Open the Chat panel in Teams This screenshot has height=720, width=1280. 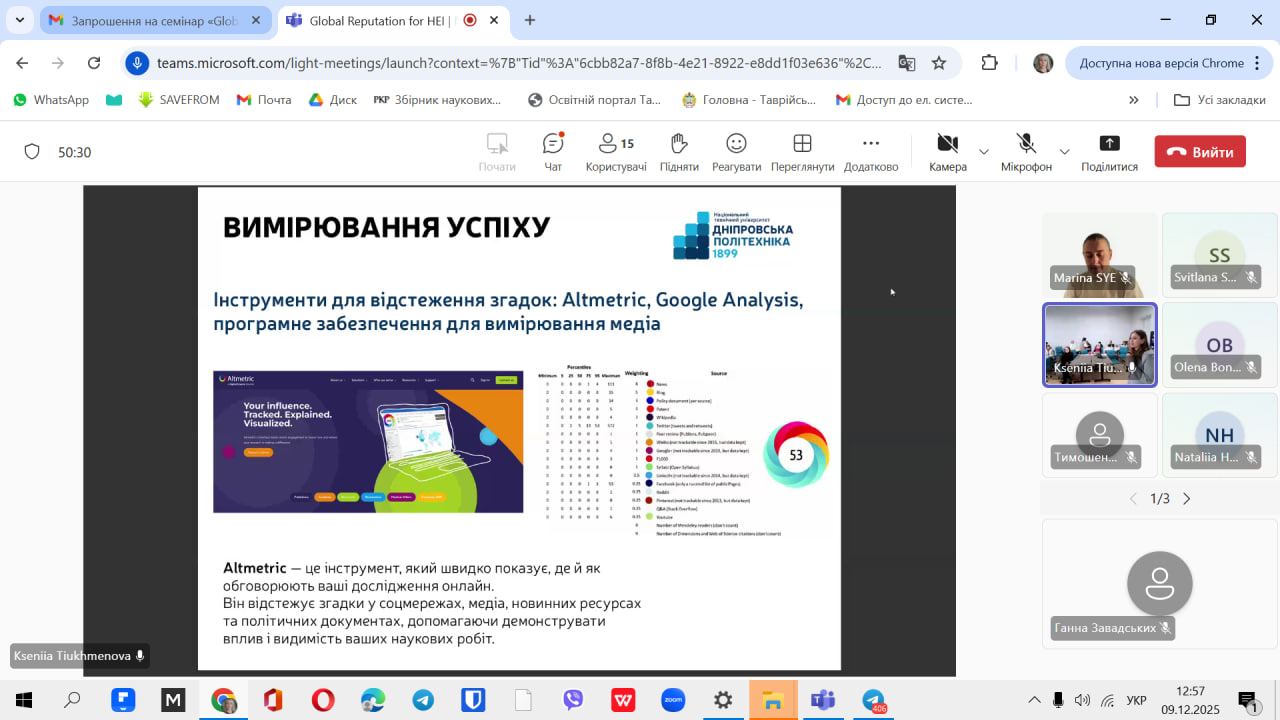tap(553, 152)
